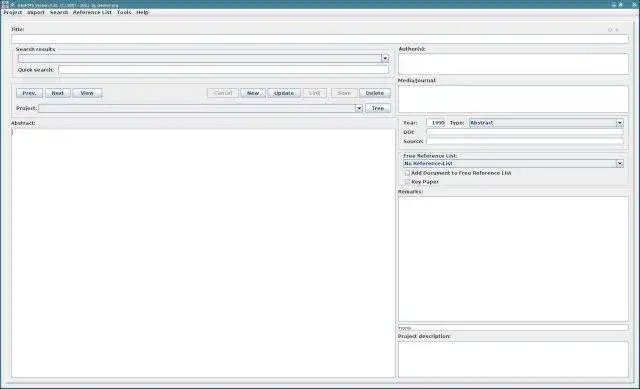
Task: Open the Free Reference List dropdown
Action: 513,163
